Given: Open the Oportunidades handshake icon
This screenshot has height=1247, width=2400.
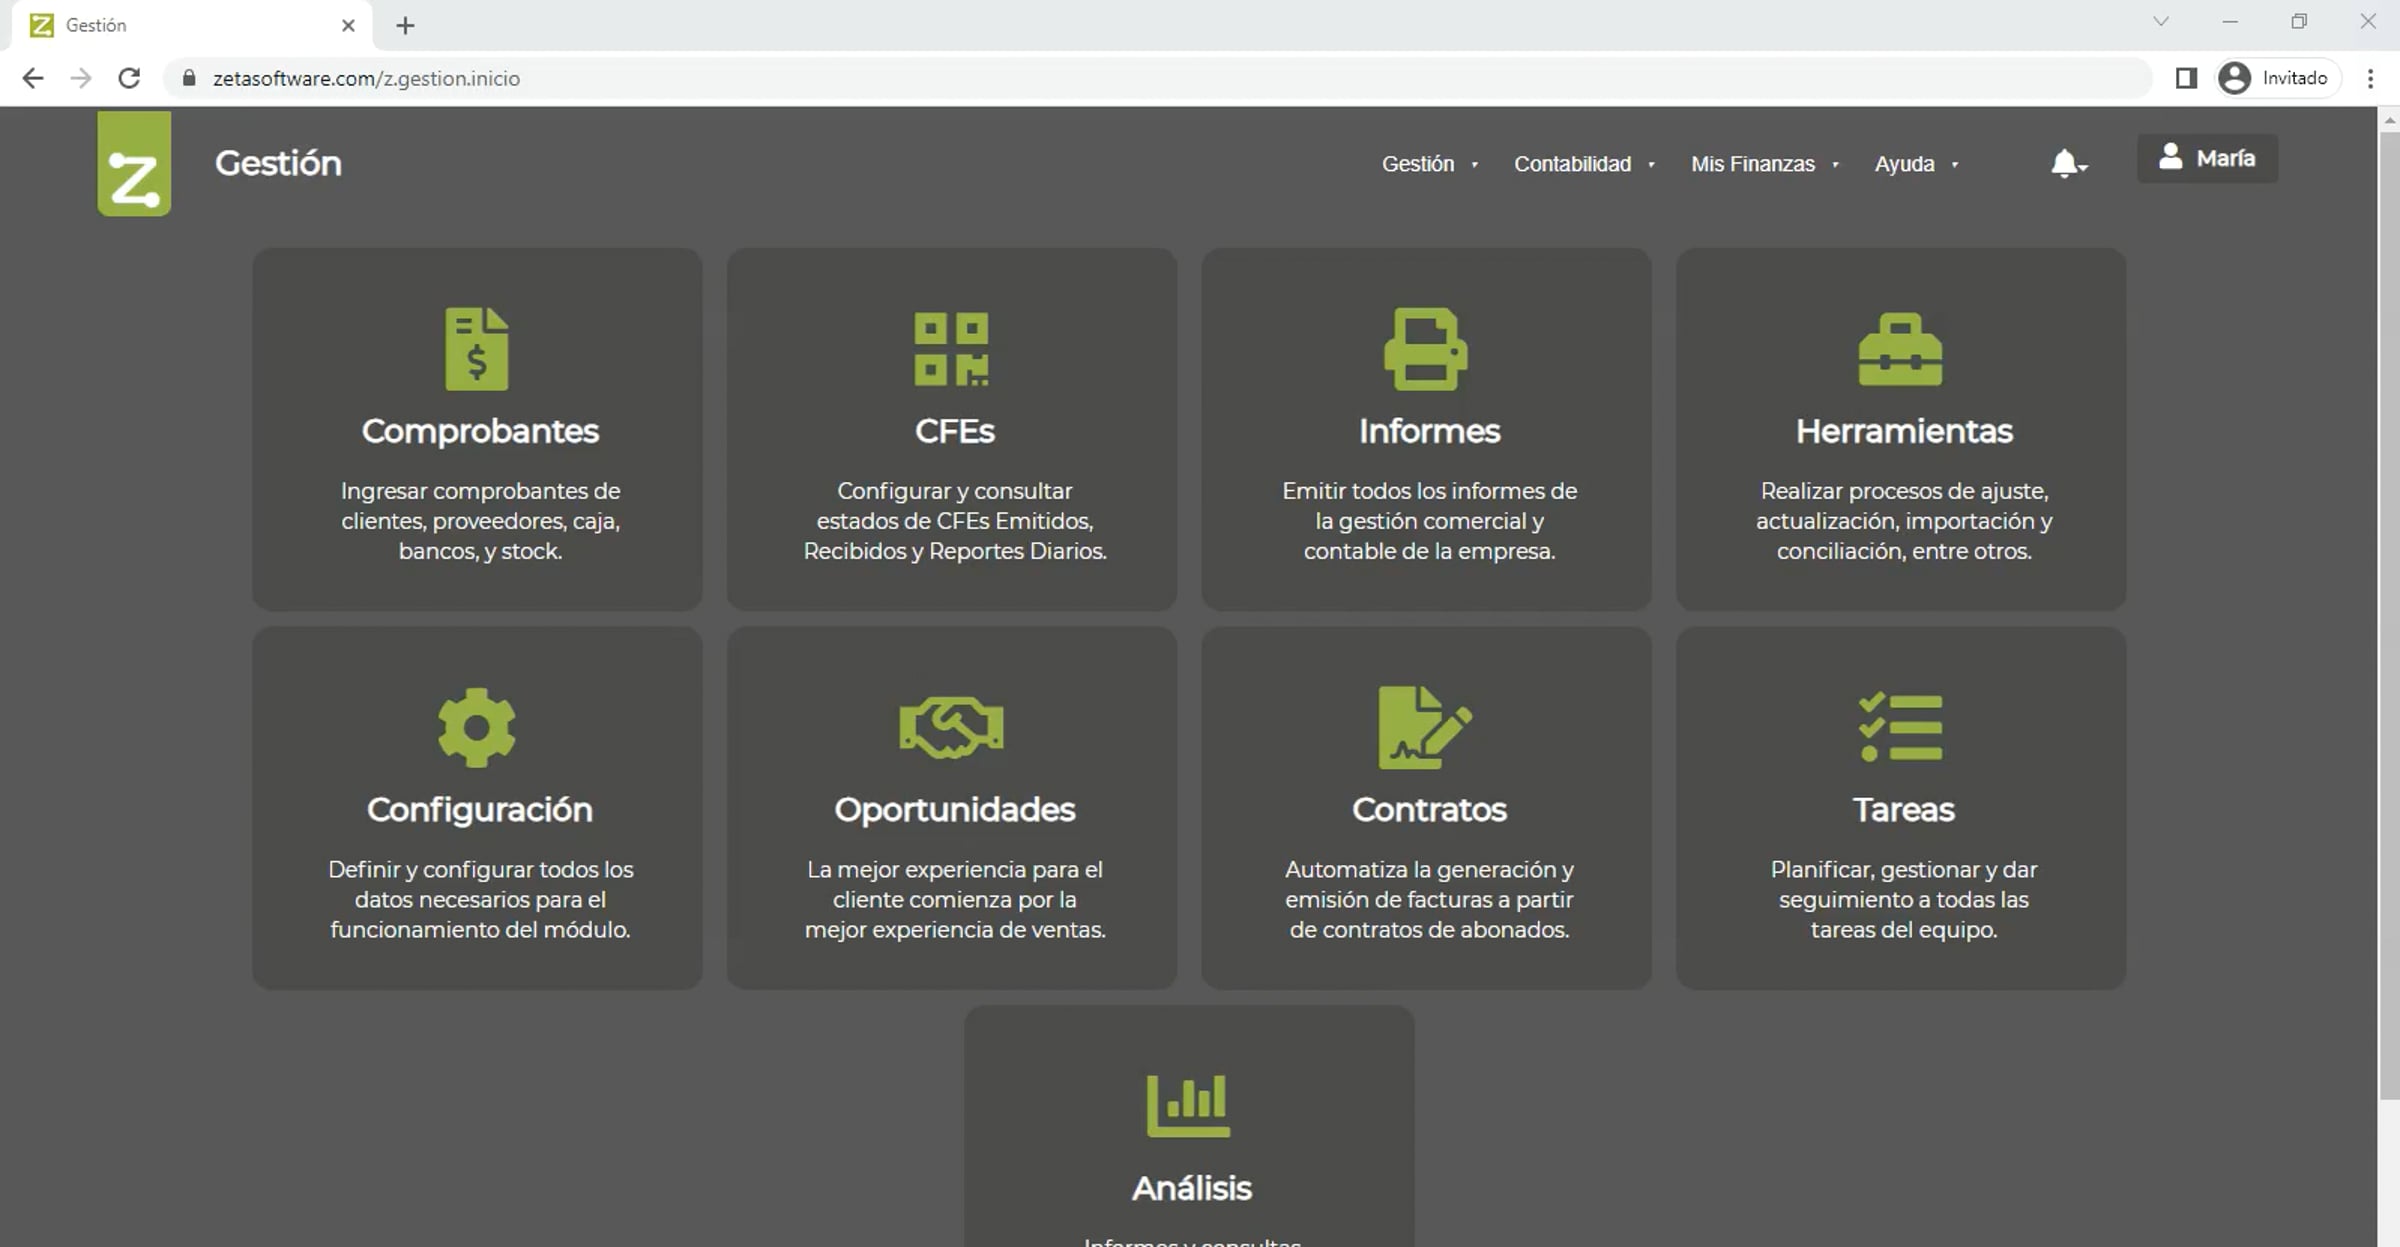Looking at the screenshot, I should pyautogui.click(x=951, y=727).
